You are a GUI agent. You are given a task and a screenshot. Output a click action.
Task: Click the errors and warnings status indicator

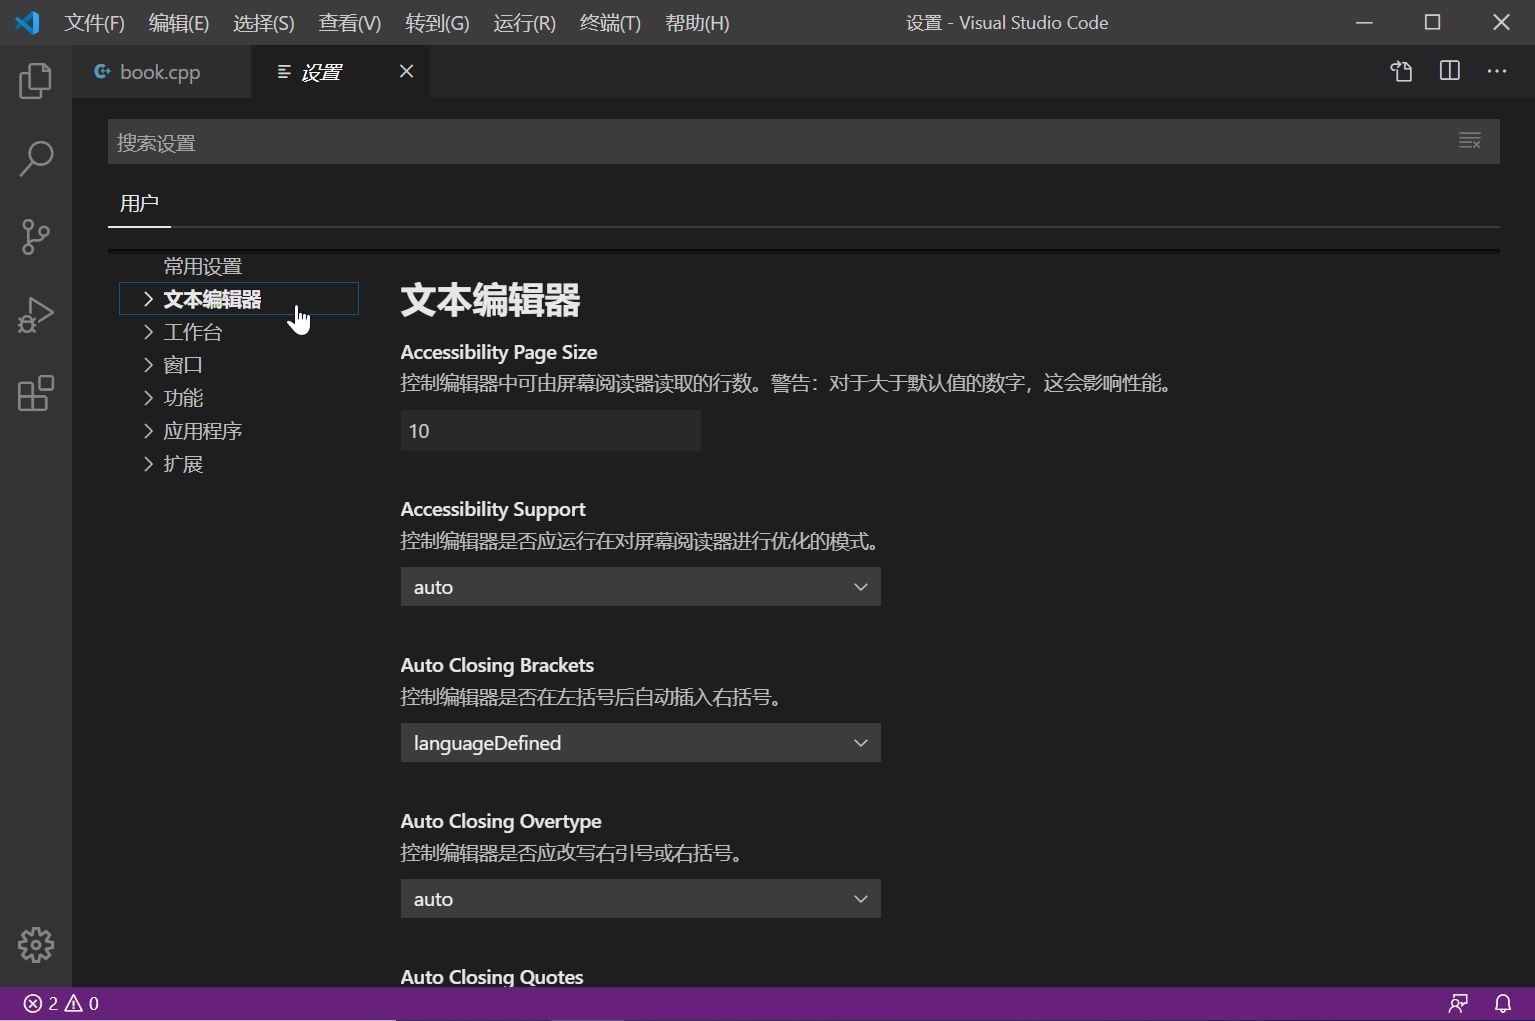tap(61, 1003)
